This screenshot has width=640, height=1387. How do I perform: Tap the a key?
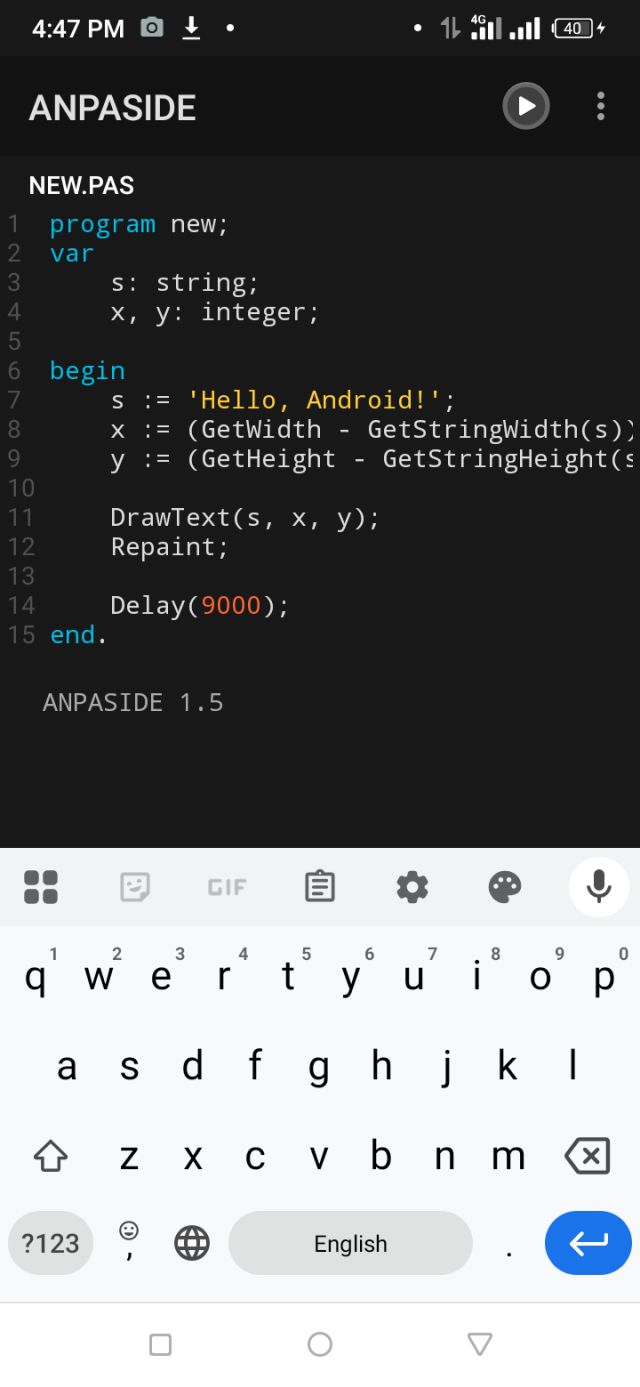coord(66,1067)
